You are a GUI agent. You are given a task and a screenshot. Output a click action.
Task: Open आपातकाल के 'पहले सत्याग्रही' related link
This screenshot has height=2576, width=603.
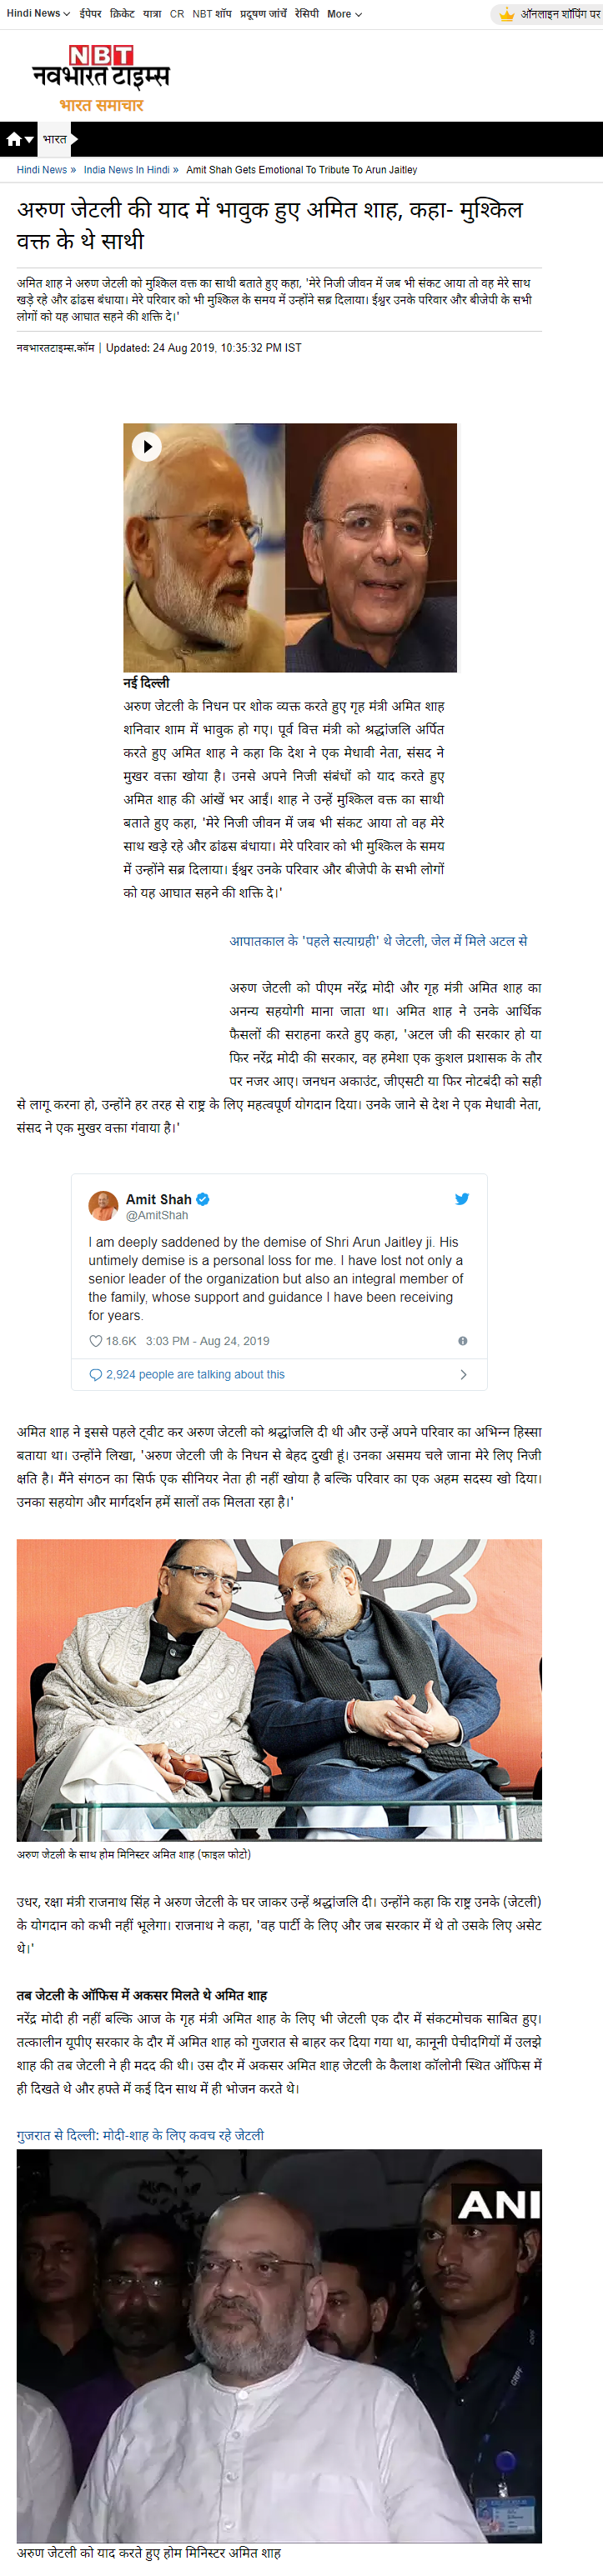click(x=378, y=941)
